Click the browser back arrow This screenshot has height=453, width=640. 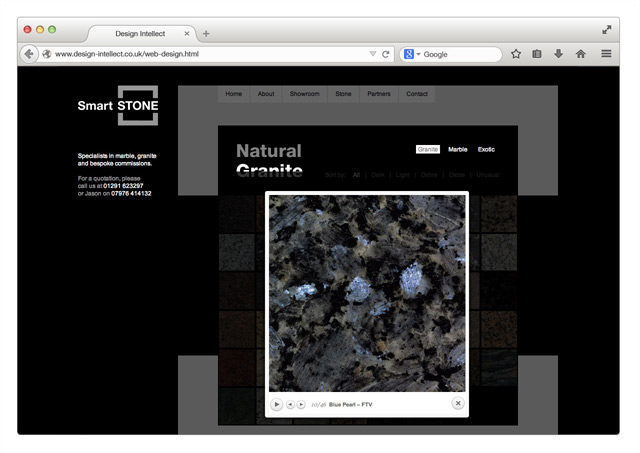coord(30,54)
